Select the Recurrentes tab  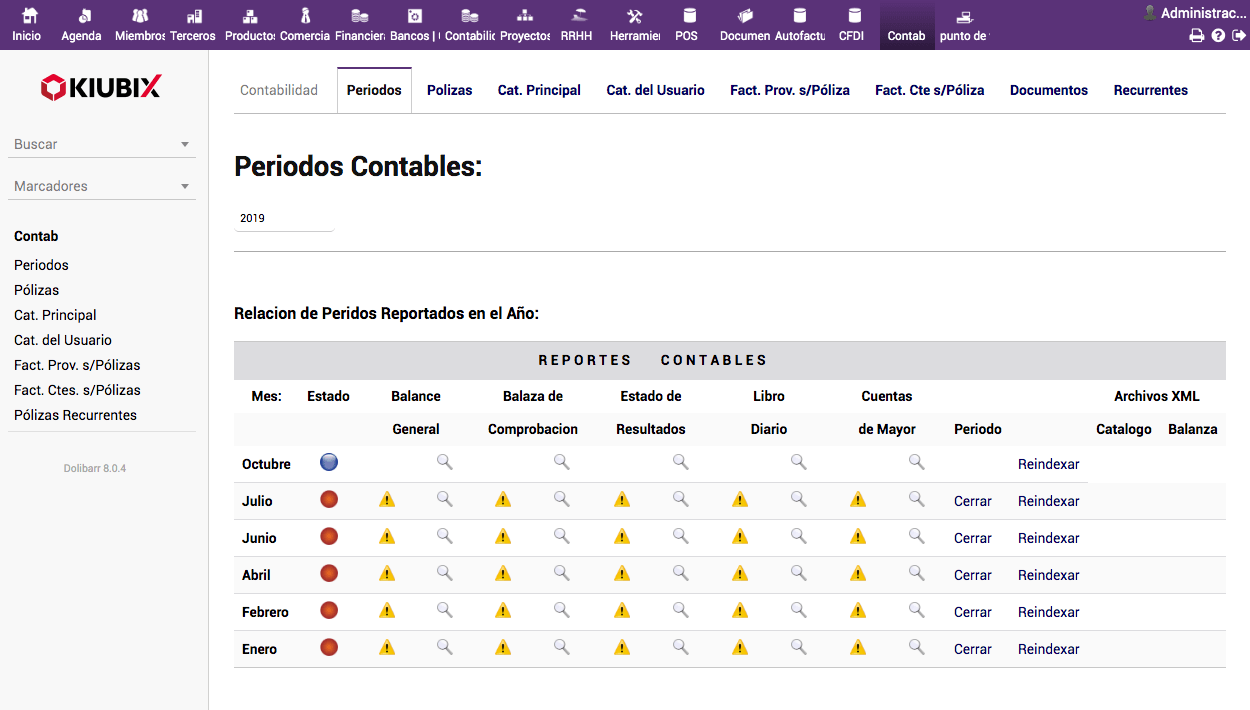coord(1150,90)
